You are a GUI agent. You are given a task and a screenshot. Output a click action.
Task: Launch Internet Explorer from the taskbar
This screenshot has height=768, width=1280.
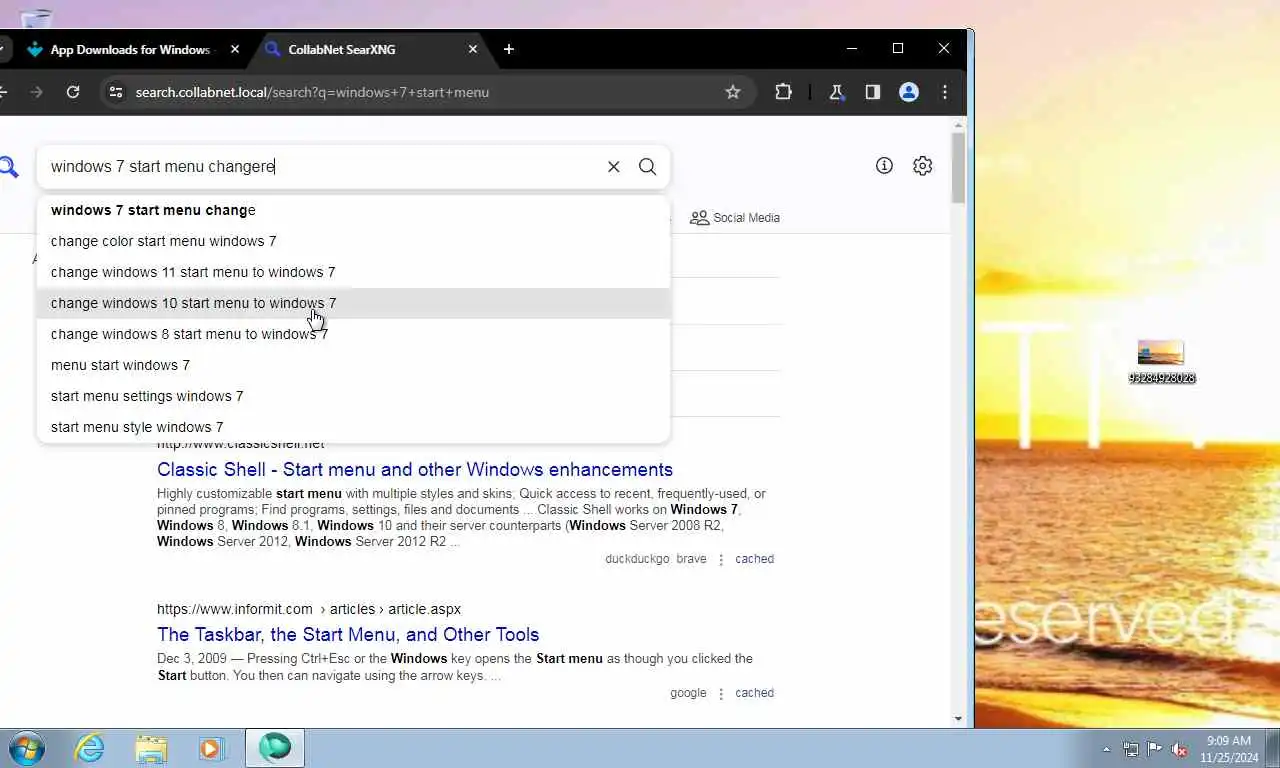click(89, 748)
